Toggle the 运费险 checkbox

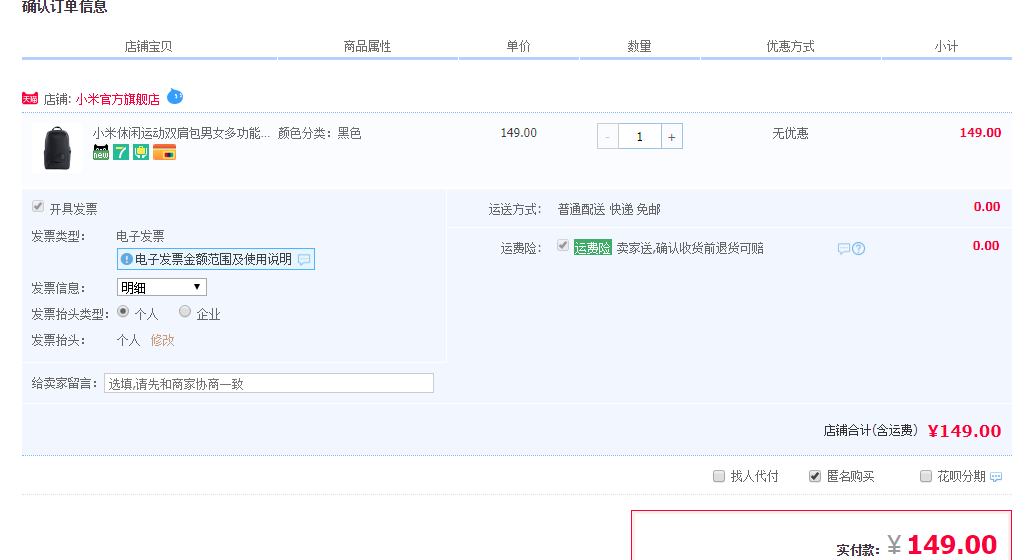click(563, 246)
